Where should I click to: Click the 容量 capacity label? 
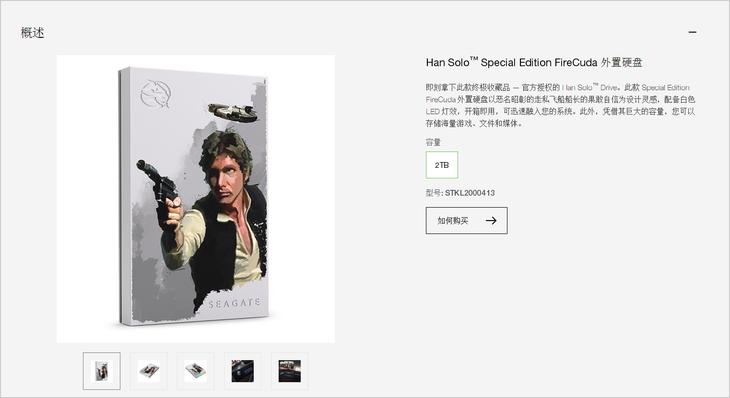pyautogui.click(x=433, y=142)
